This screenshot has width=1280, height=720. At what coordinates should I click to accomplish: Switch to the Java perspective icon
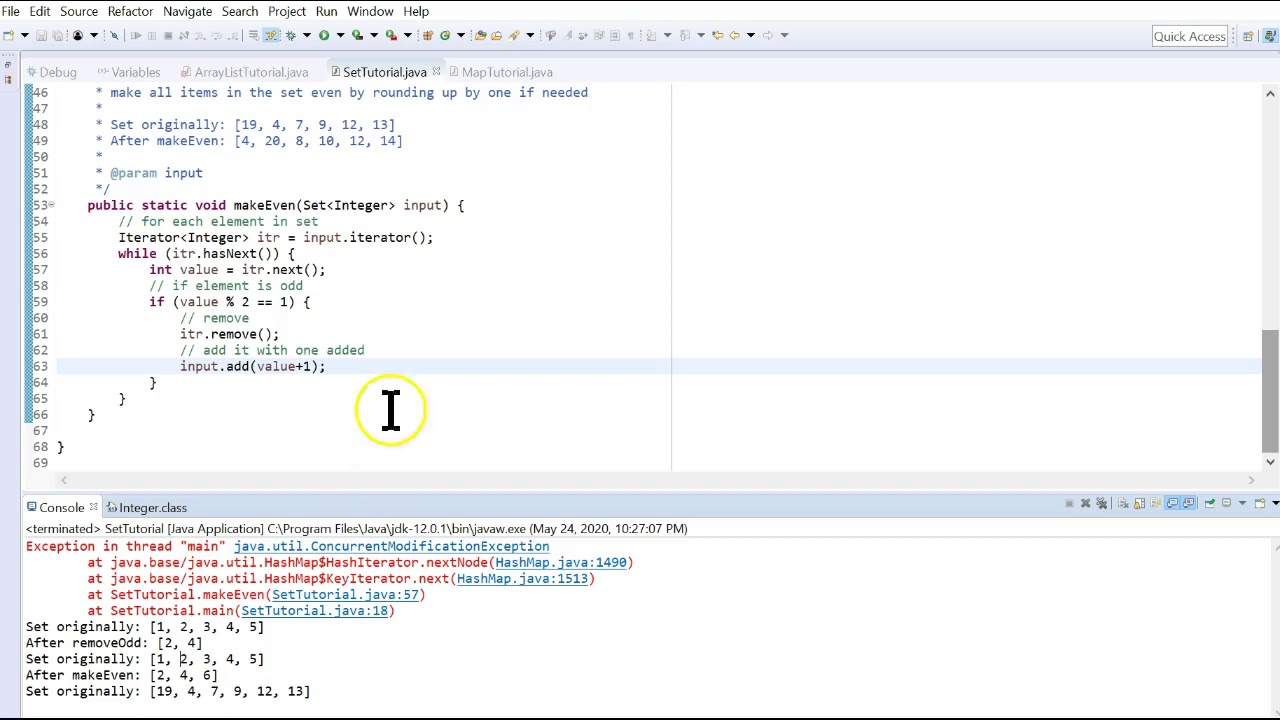click(x=1268, y=36)
